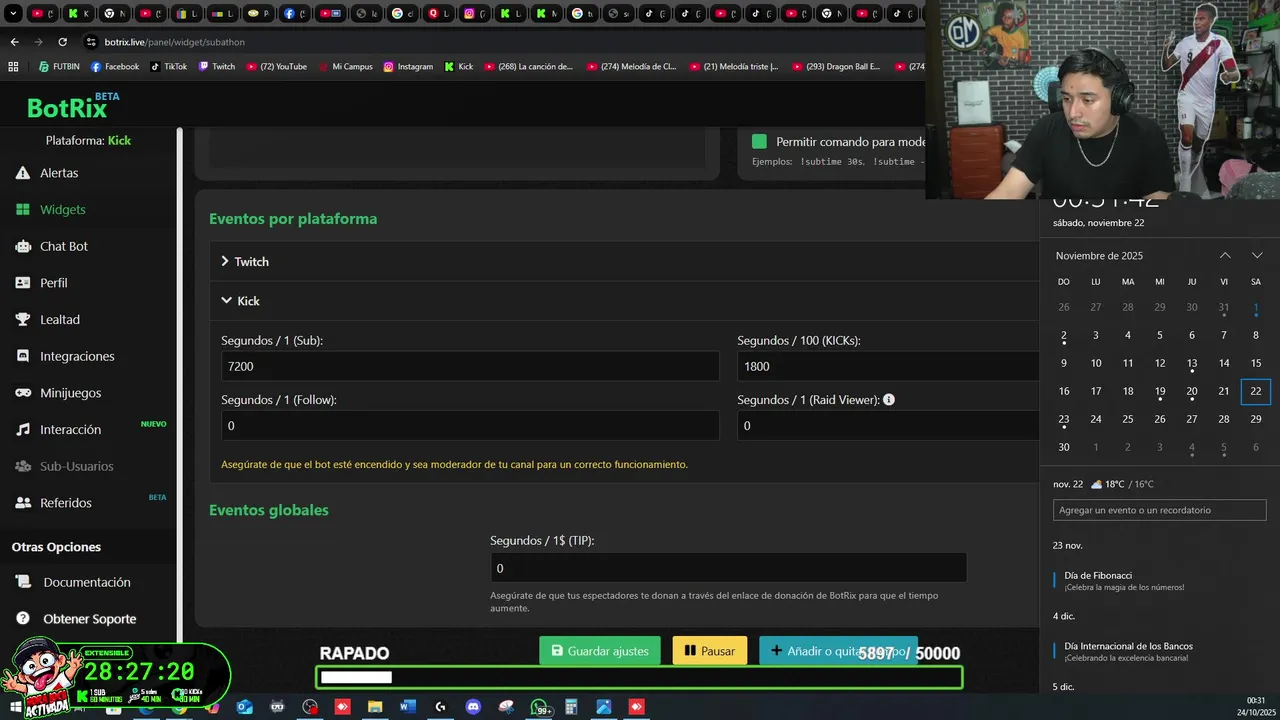Image resolution: width=1280 pixels, height=720 pixels.
Task: Click the Añadir o quitar tiempo button
Action: pos(838,651)
